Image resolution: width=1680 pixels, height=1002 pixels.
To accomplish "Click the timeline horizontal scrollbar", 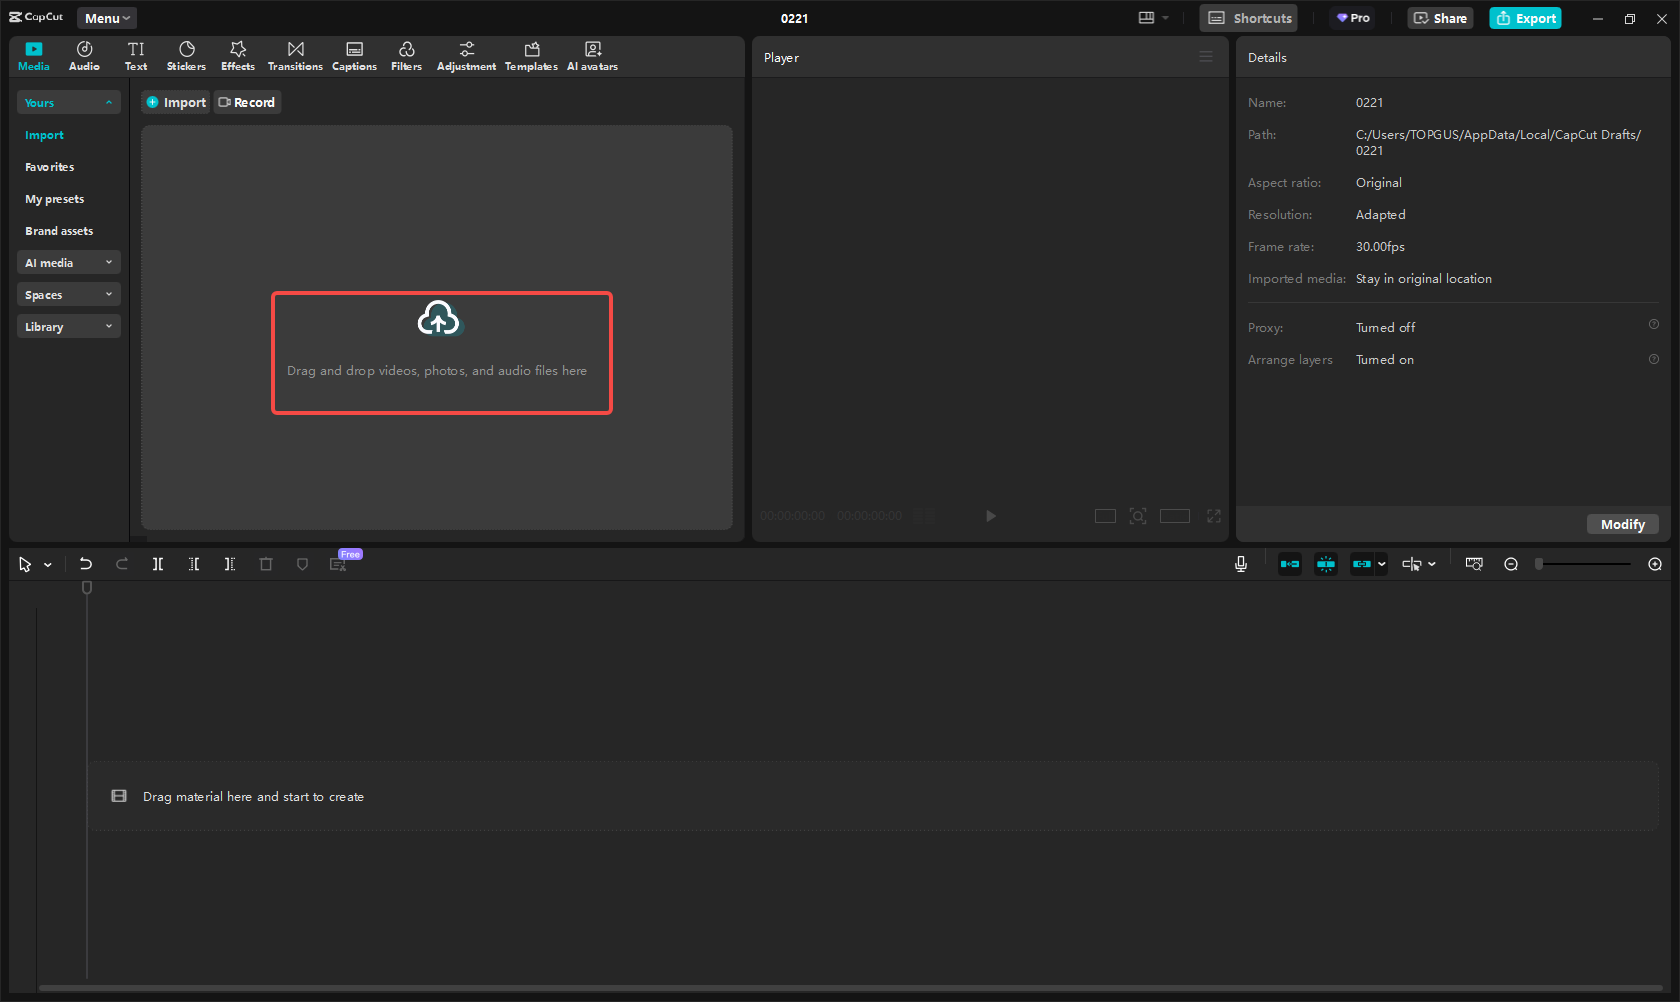I will click(x=850, y=989).
